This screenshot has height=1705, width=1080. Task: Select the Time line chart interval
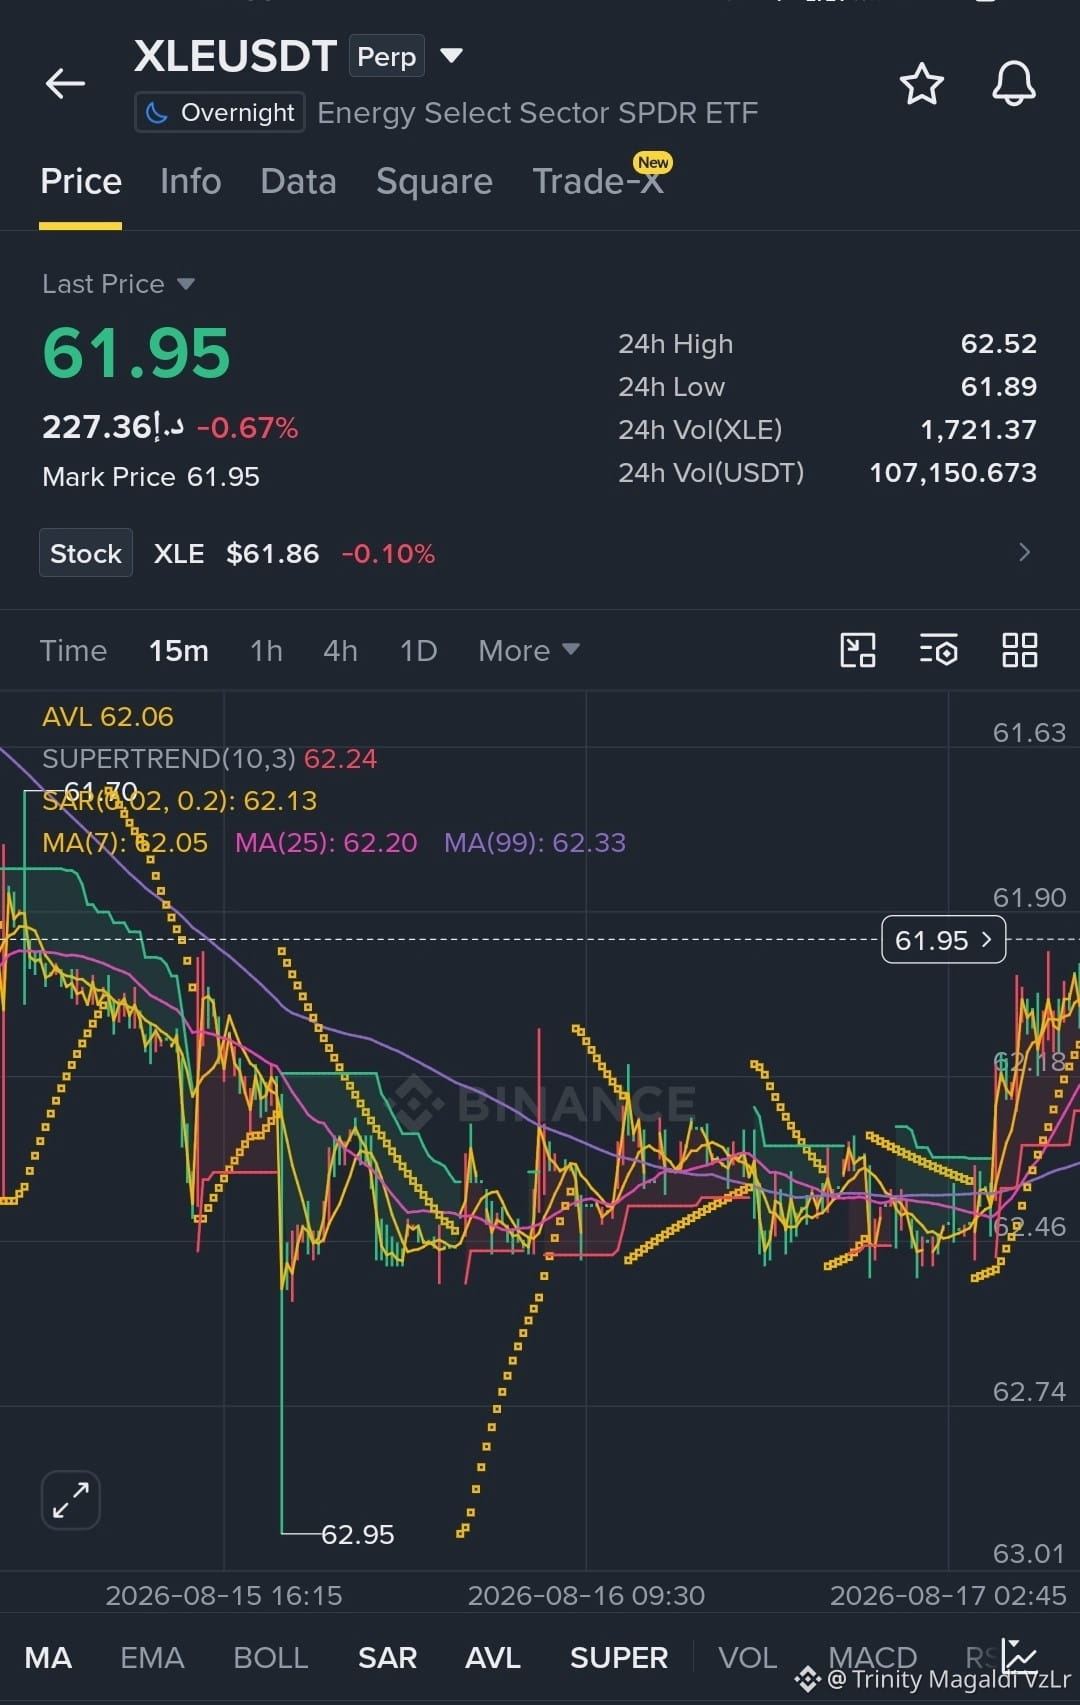click(73, 651)
